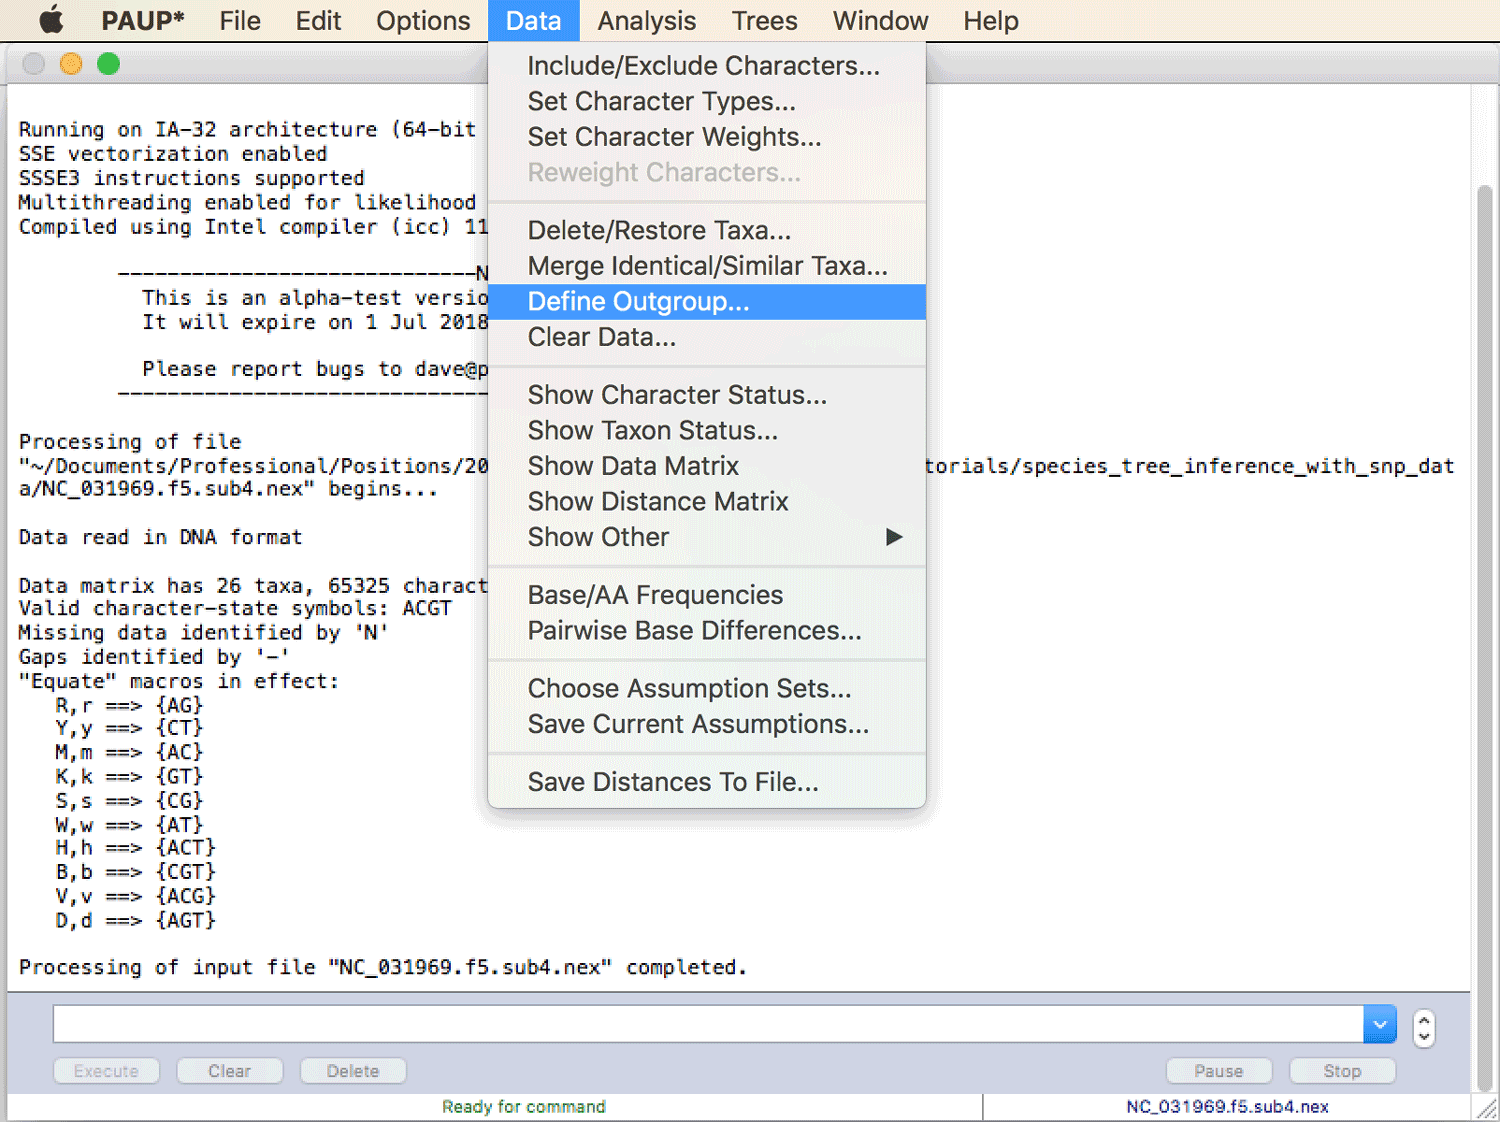Choose Save Distances To File...
The image size is (1500, 1122).
[707, 782]
